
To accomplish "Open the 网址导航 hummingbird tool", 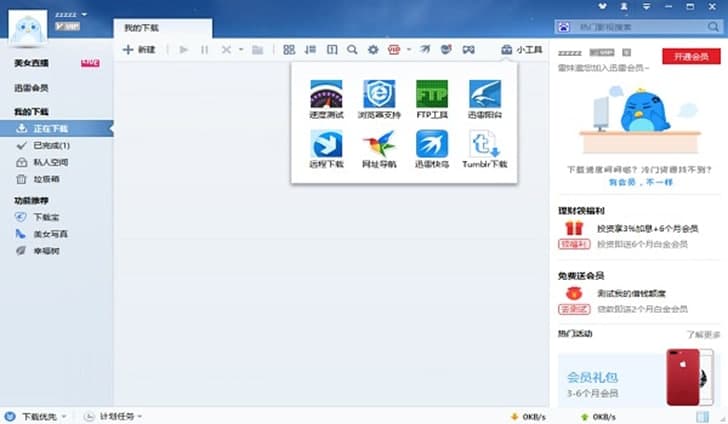I will pyautogui.click(x=379, y=149).
